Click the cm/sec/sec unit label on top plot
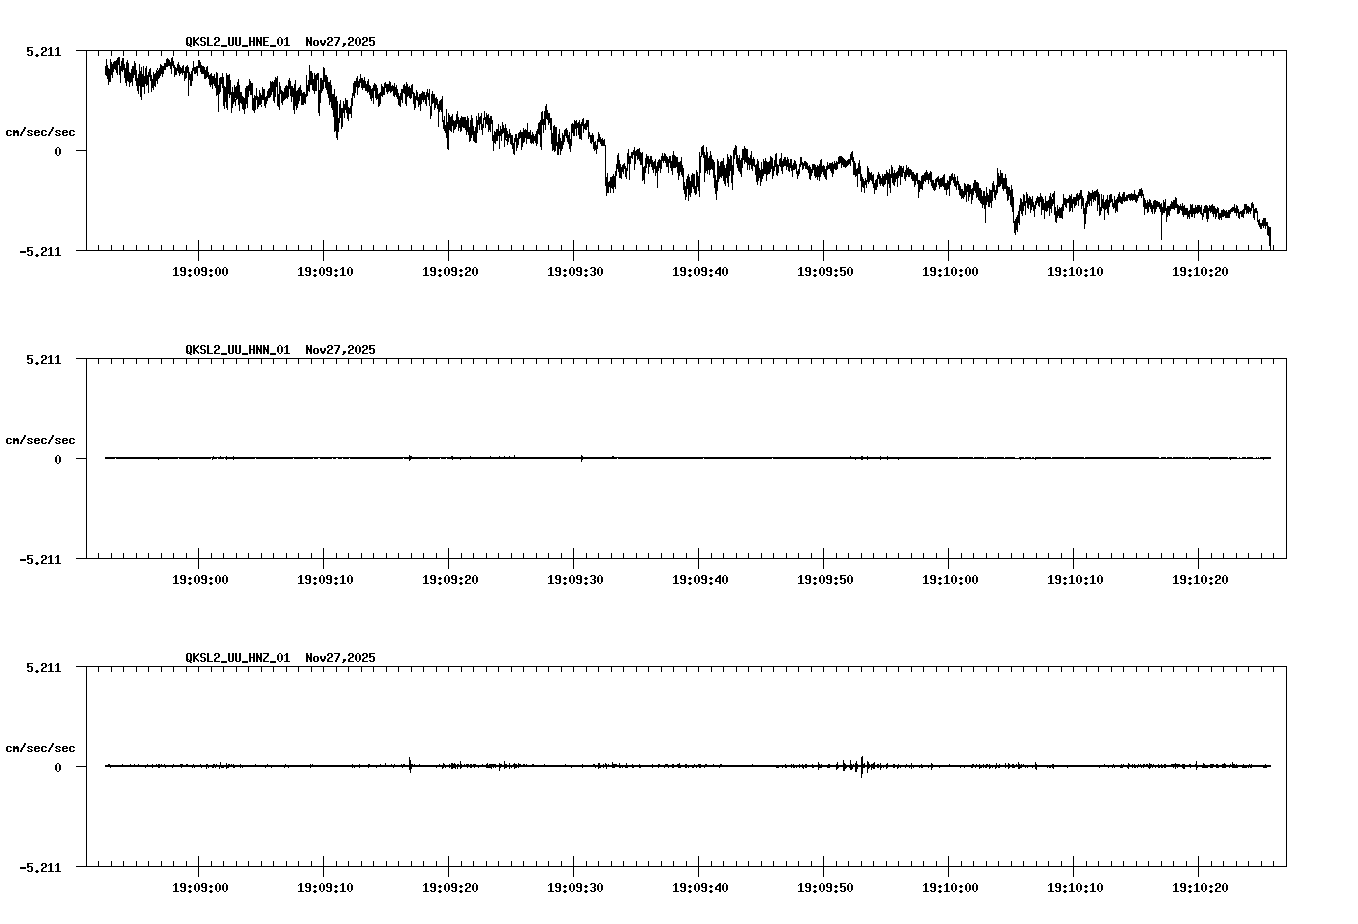Image resolution: width=1358 pixels, height=924 pixels. pos(42,131)
